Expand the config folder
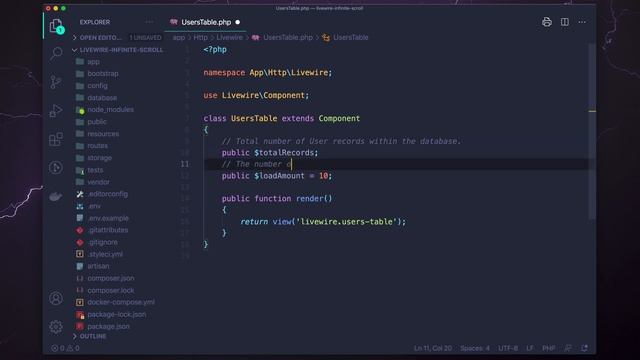Screen dimensions: 640x360 97,86
